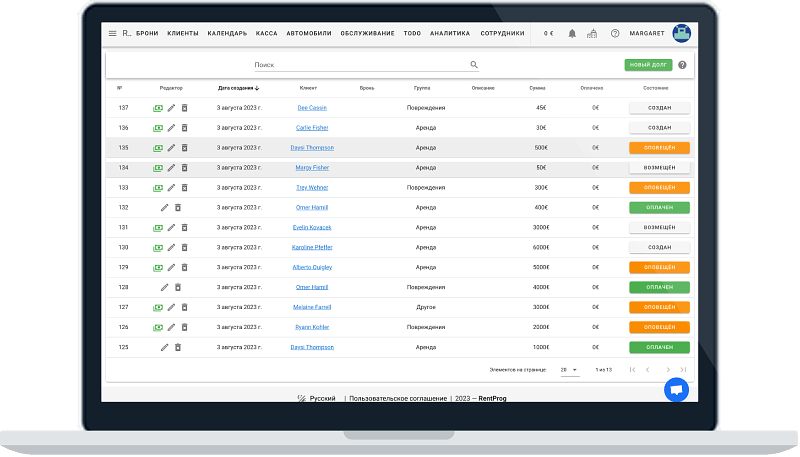Open the Аналитика section
Image resolution: width=800 pixels, height=457 pixels.
[x=450, y=33]
